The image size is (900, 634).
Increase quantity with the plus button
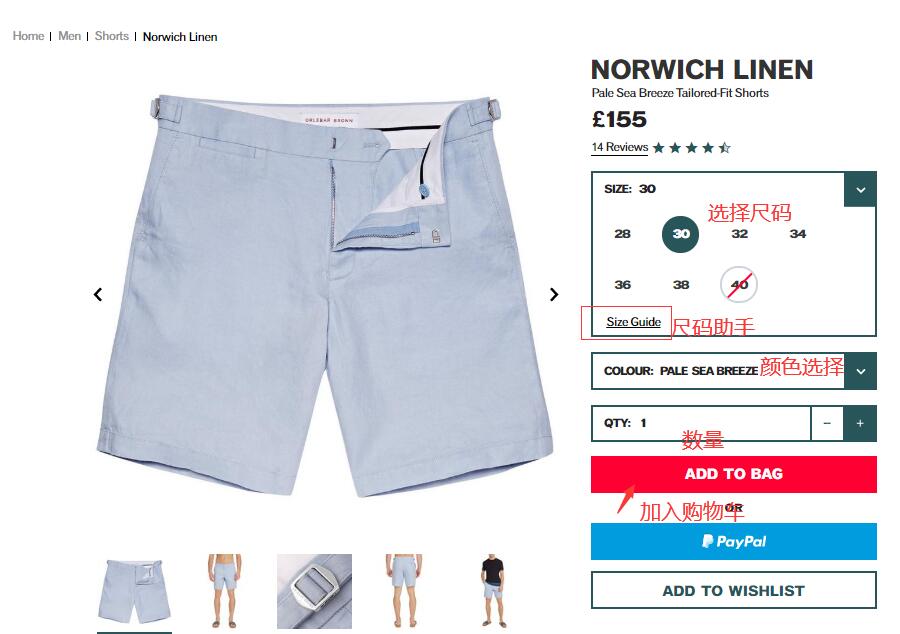860,423
